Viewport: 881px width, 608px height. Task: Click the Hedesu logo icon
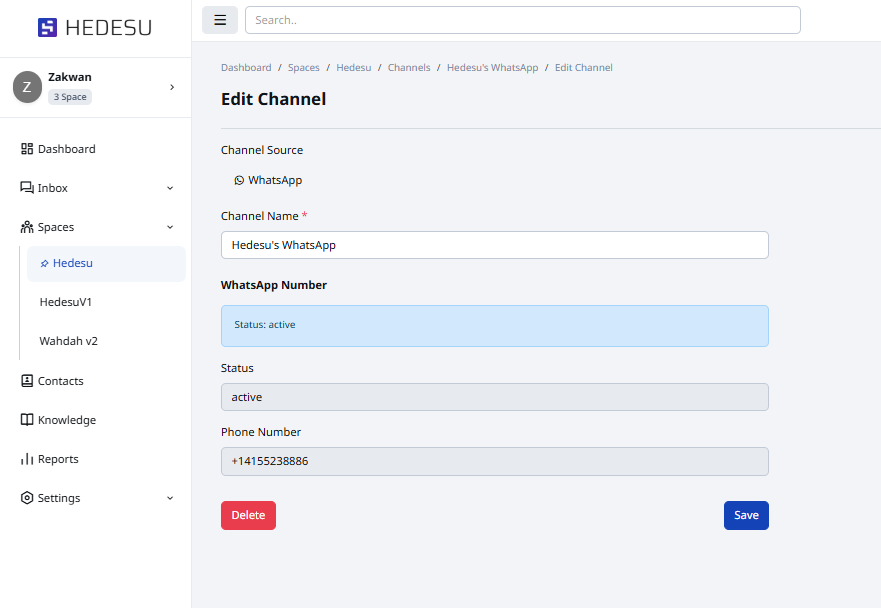click(x=47, y=28)
